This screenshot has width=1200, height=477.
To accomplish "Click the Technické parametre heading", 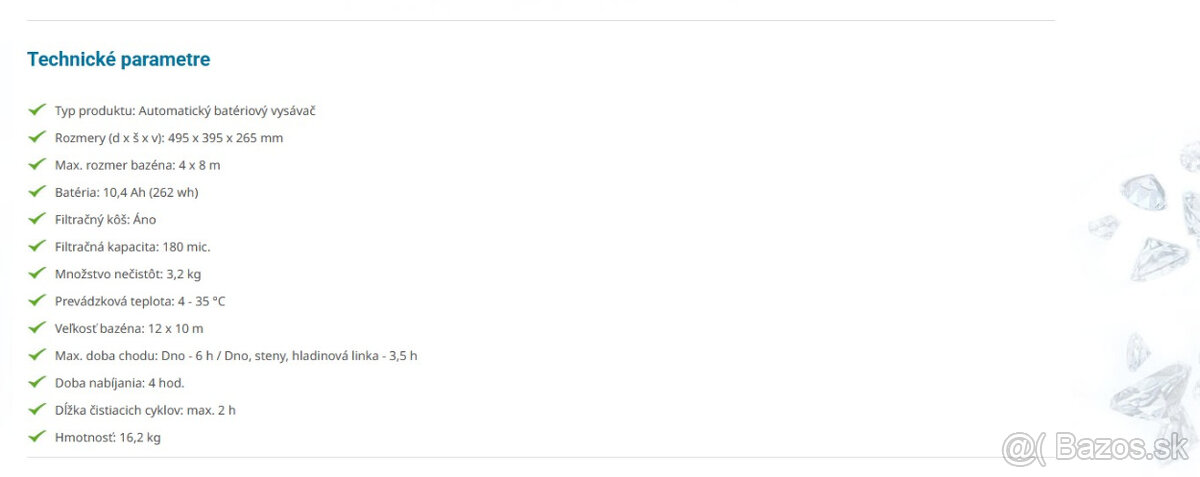I will click(x=118, y=59).
